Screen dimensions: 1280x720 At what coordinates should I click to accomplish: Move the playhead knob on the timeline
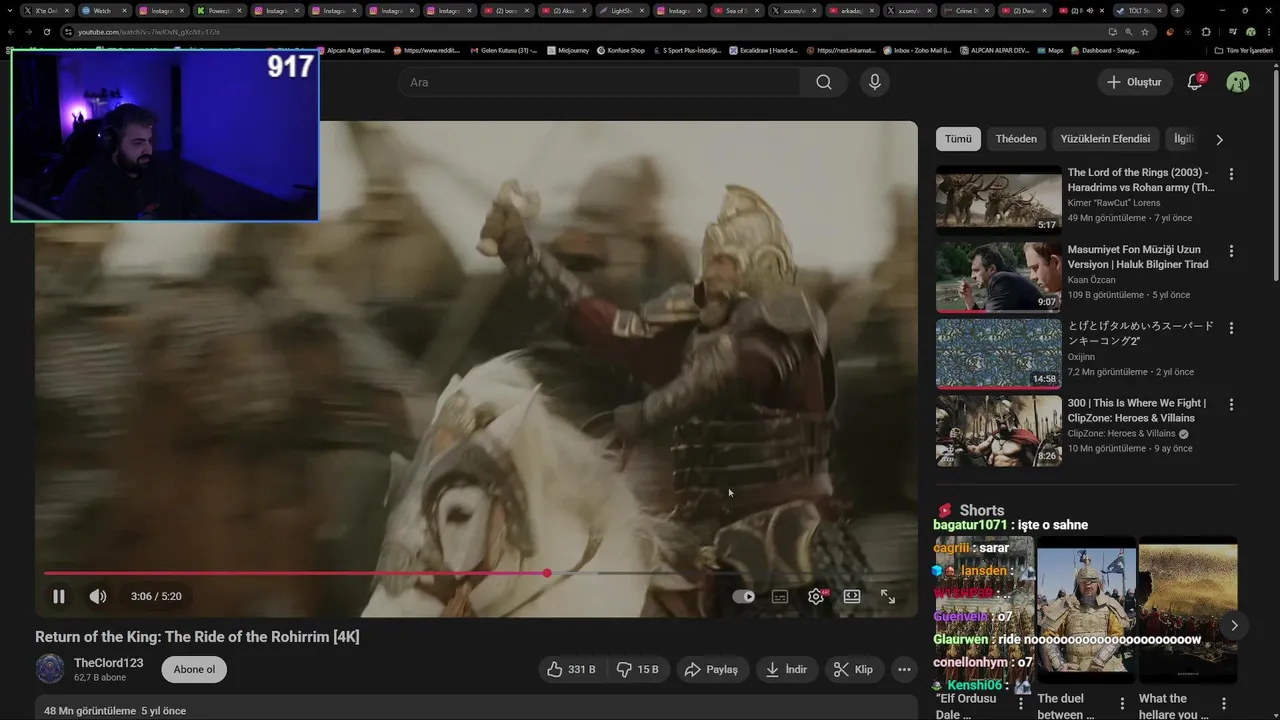[x=547, y=573]
